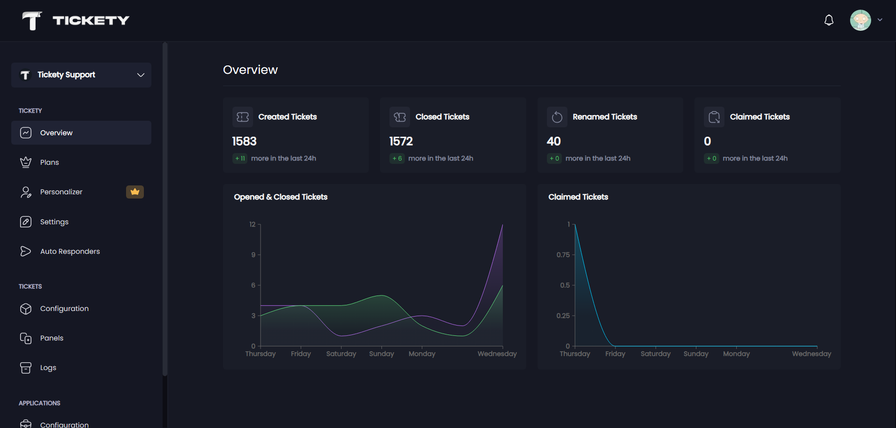Screen dimensions: 896x428
Task: Click the Auto Responders arrow icon
Action: (26, 251)
